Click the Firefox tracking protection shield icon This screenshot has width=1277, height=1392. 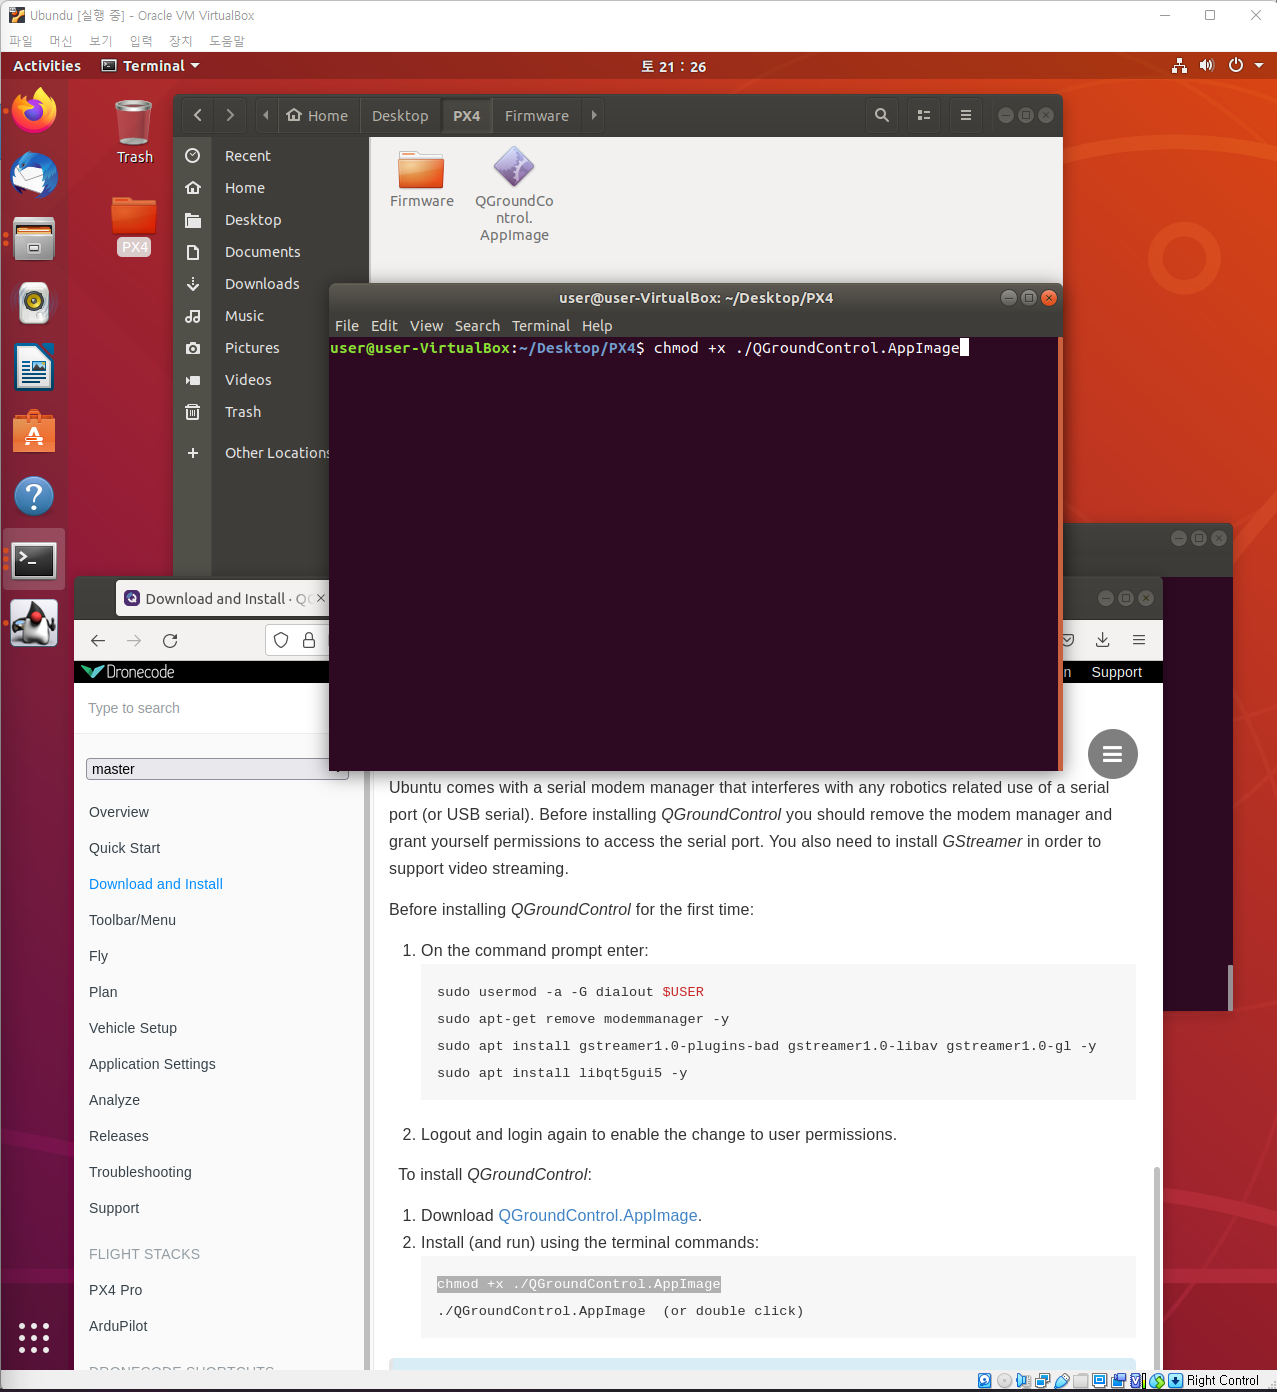click(x=281, y=640)
